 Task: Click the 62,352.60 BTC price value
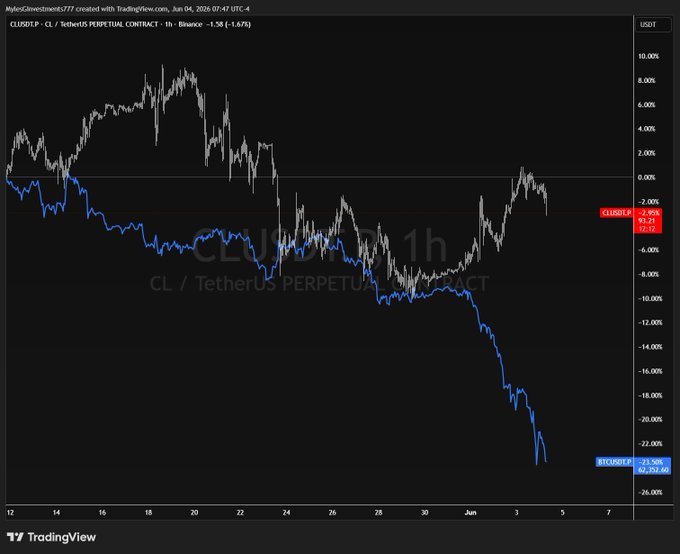[x=653, y=470]
